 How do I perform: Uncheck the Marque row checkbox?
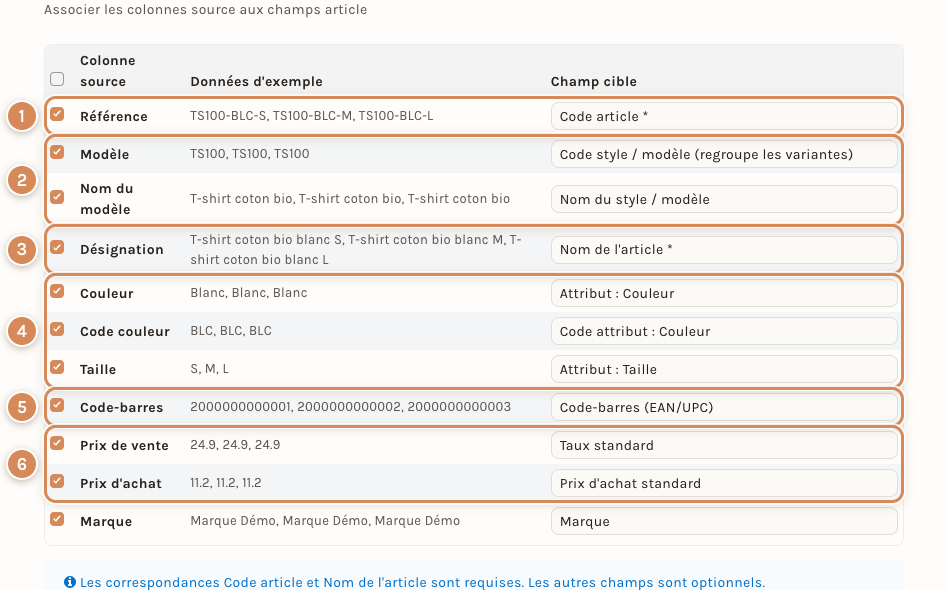(57, 519)
